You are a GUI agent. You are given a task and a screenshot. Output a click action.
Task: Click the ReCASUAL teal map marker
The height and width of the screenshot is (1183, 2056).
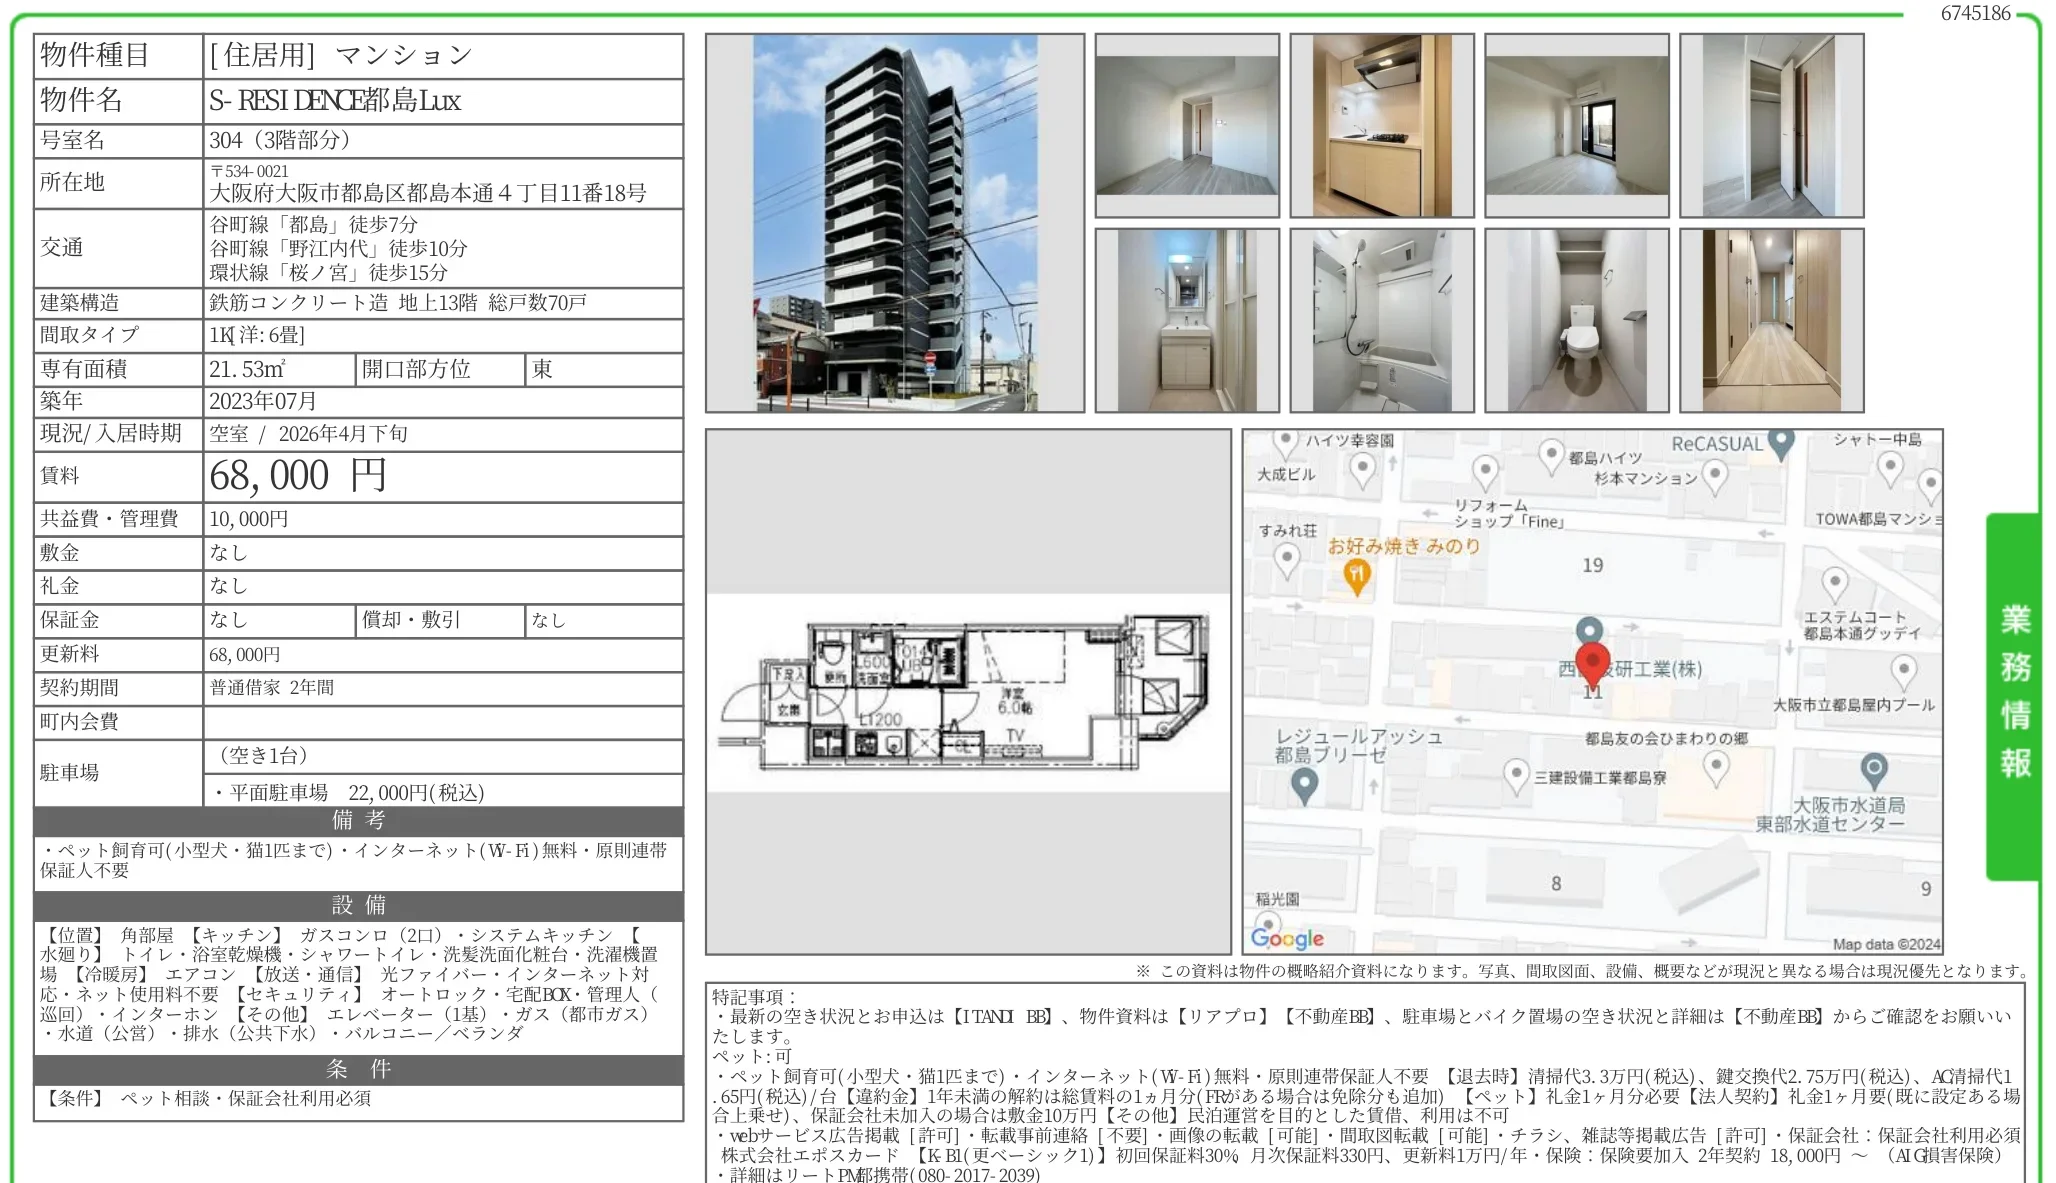point(1780,442)
